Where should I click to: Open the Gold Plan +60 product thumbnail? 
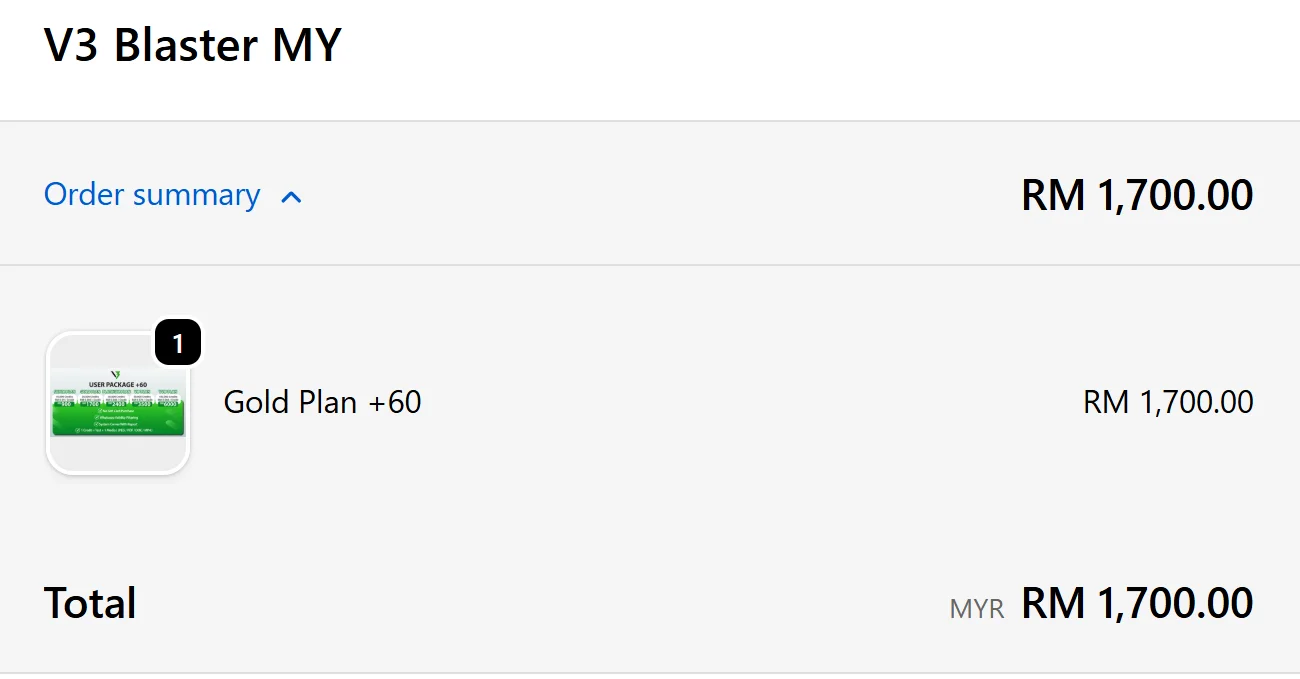(x=118, y=403)
